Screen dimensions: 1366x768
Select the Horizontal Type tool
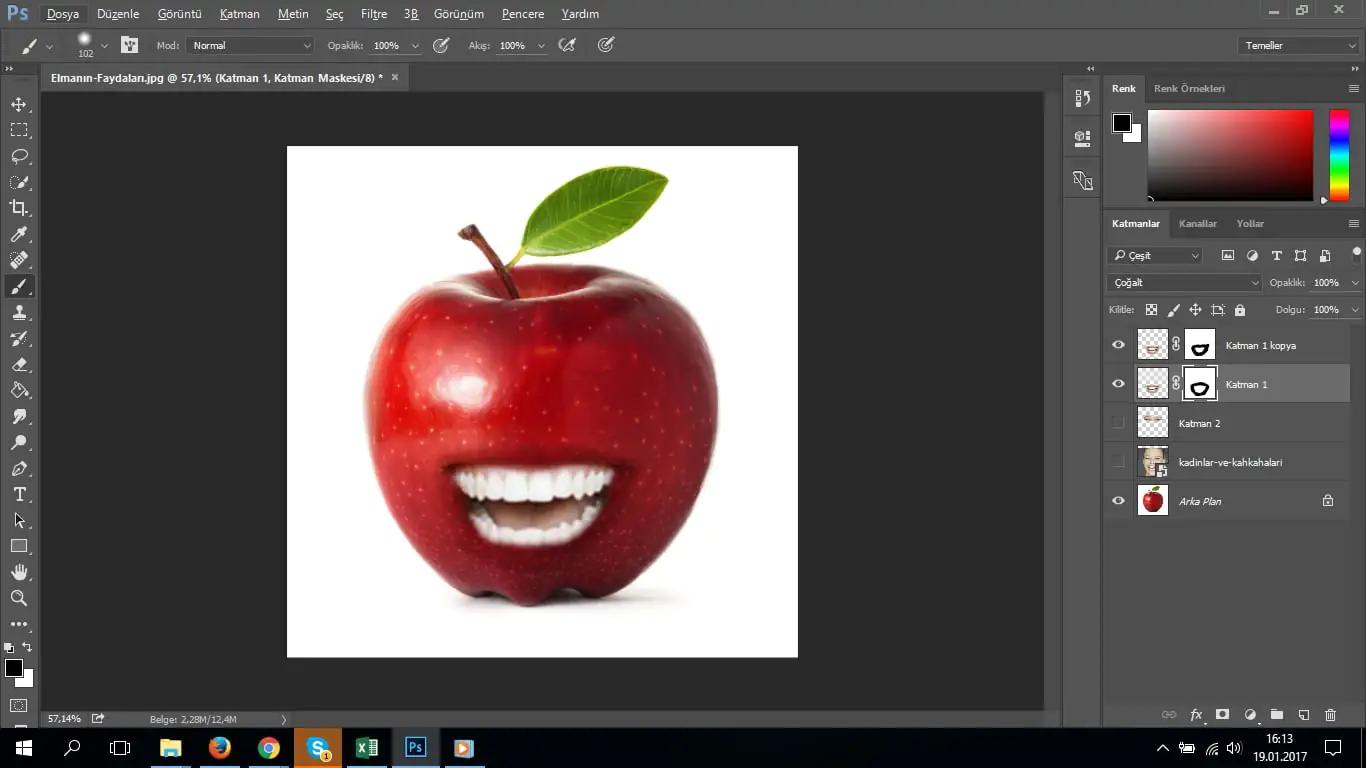click(x=19, y=495)
